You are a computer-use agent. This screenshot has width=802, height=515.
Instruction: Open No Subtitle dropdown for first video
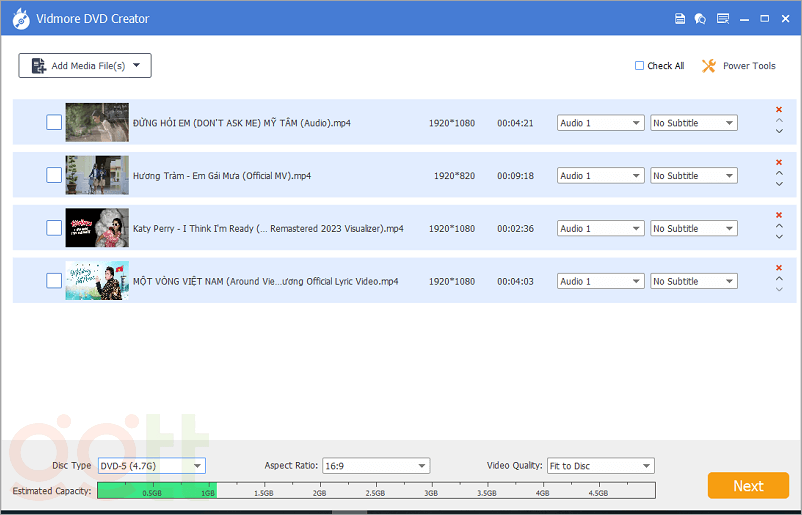(x=693, y=123)
